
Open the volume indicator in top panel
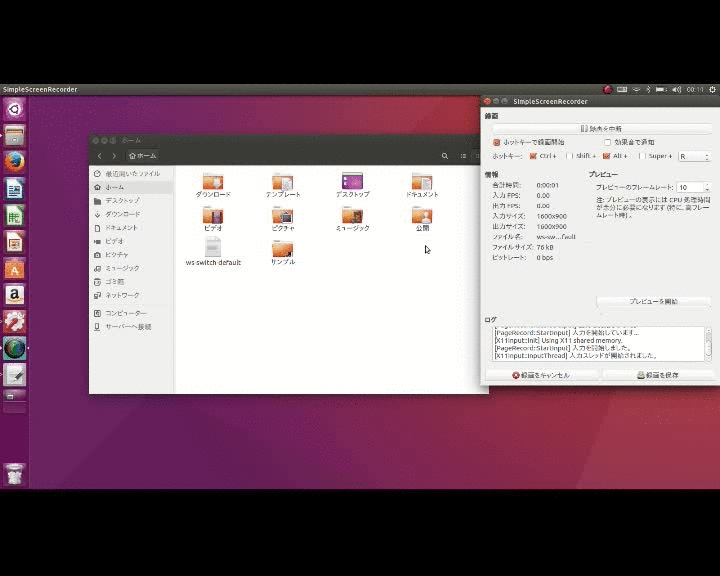(676, 90)
